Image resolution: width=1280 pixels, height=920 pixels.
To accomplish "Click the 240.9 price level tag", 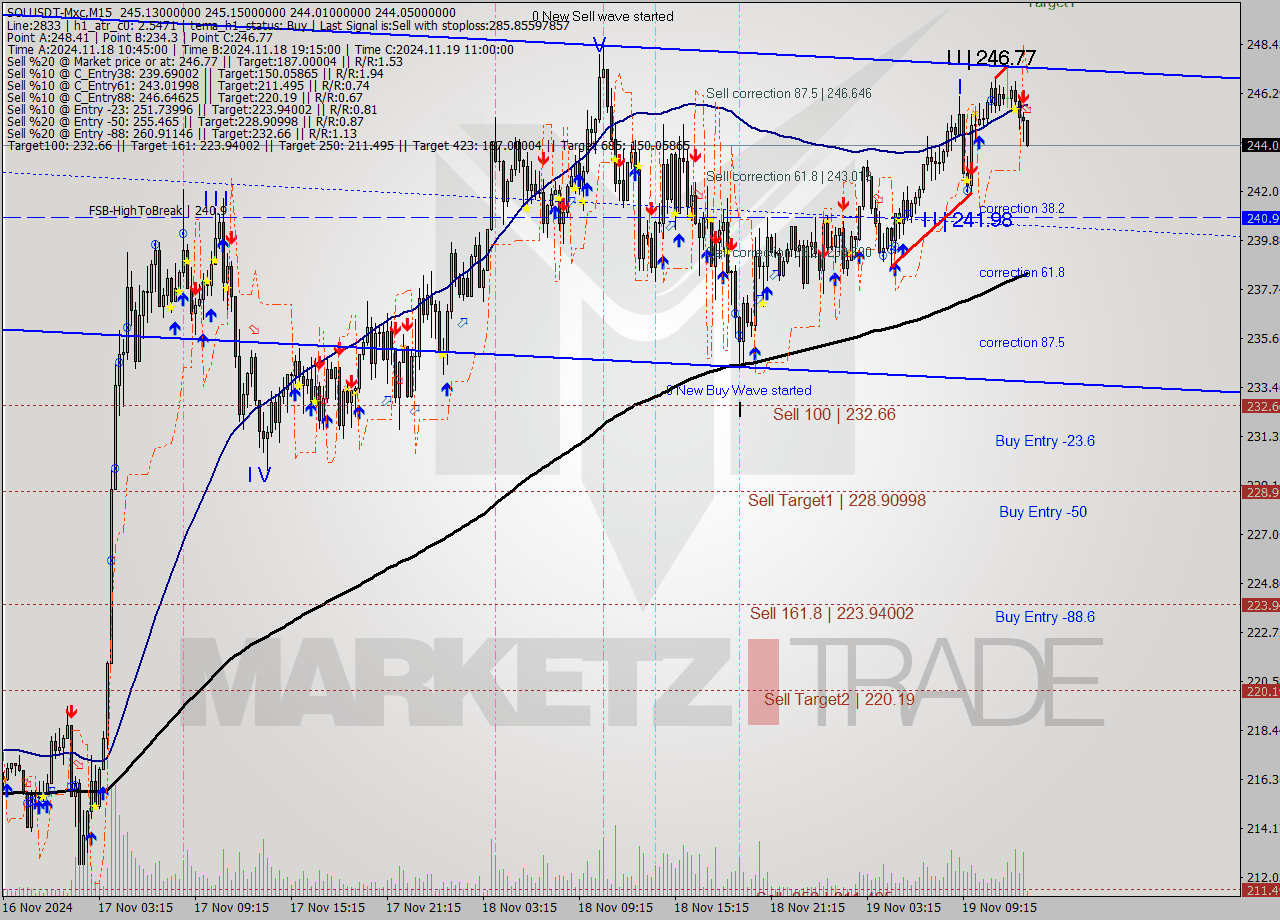I will 1261,217.
